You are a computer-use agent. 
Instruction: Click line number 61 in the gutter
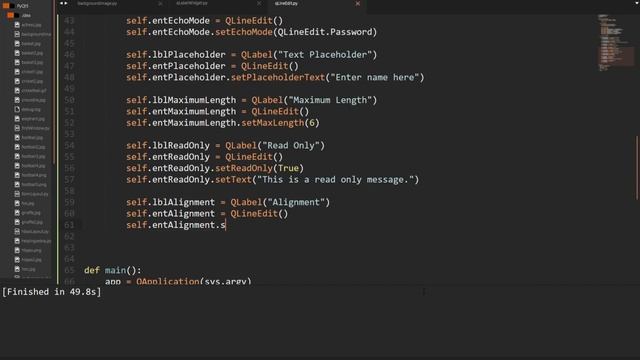coord(69,225)
